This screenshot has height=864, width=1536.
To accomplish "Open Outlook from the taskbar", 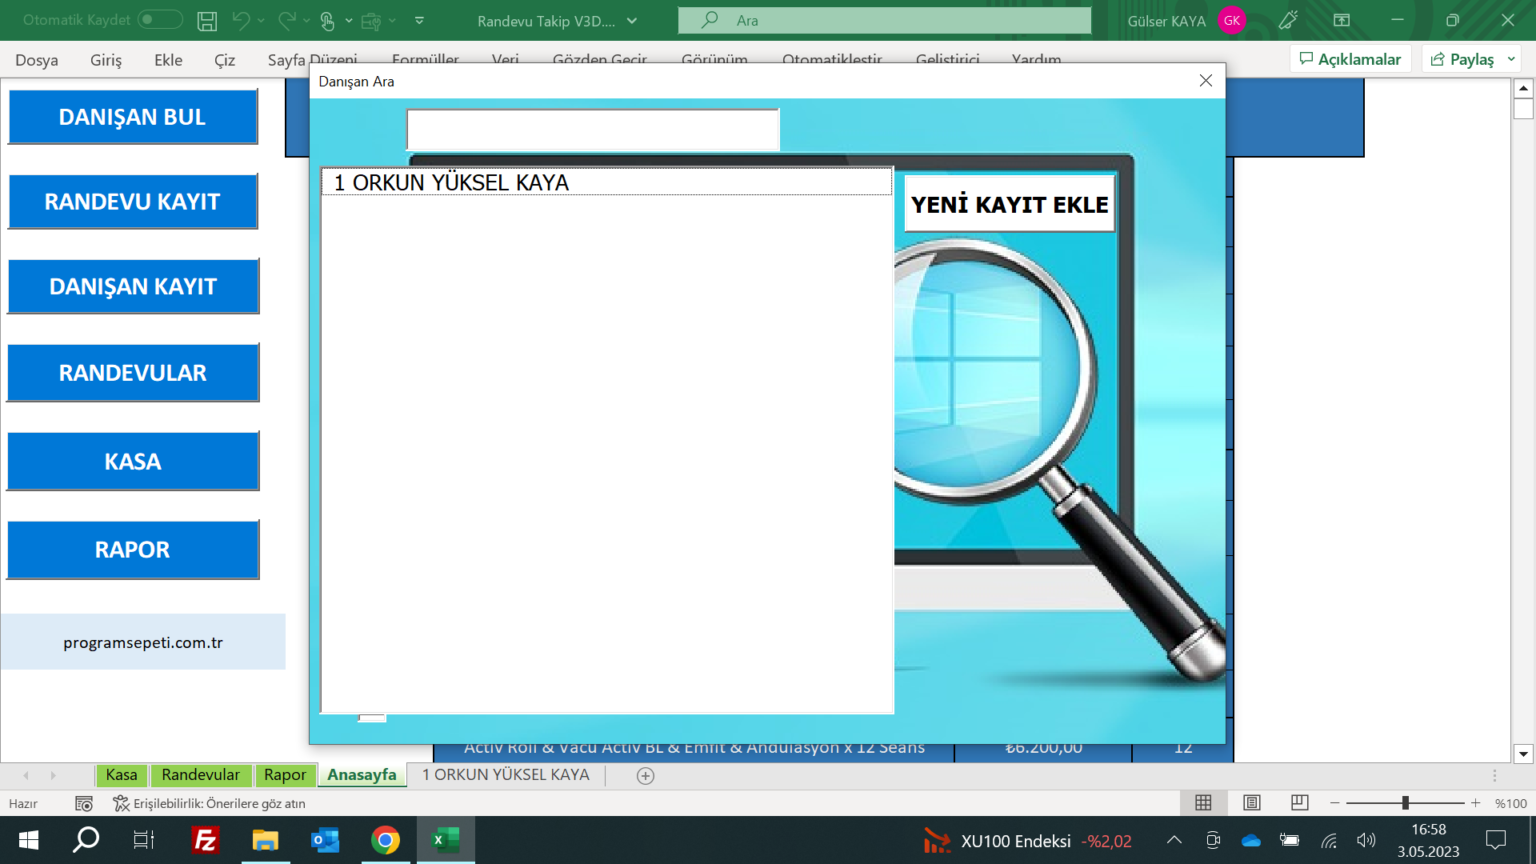I will pyautogui.click(x=325, y=839).
